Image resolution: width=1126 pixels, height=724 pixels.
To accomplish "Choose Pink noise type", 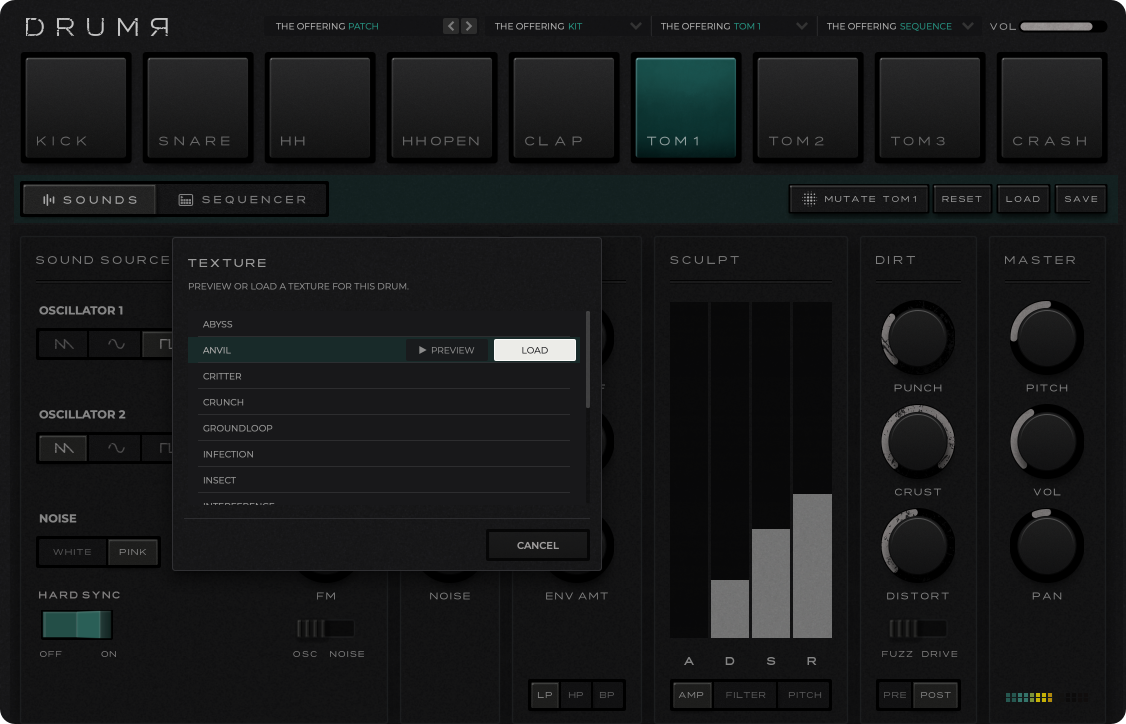I will [x=133, y=552].
